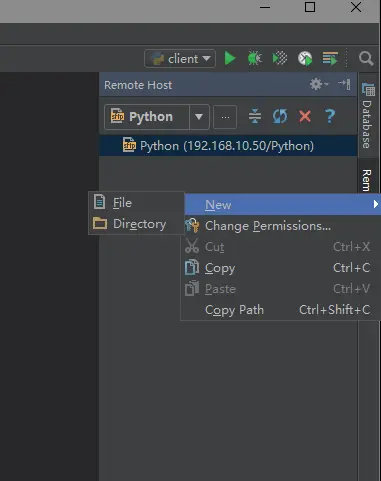The height and width of the screenshot is (481, 381).
Task: Select the Python sftp server combo box
Action: pos(157,117)
